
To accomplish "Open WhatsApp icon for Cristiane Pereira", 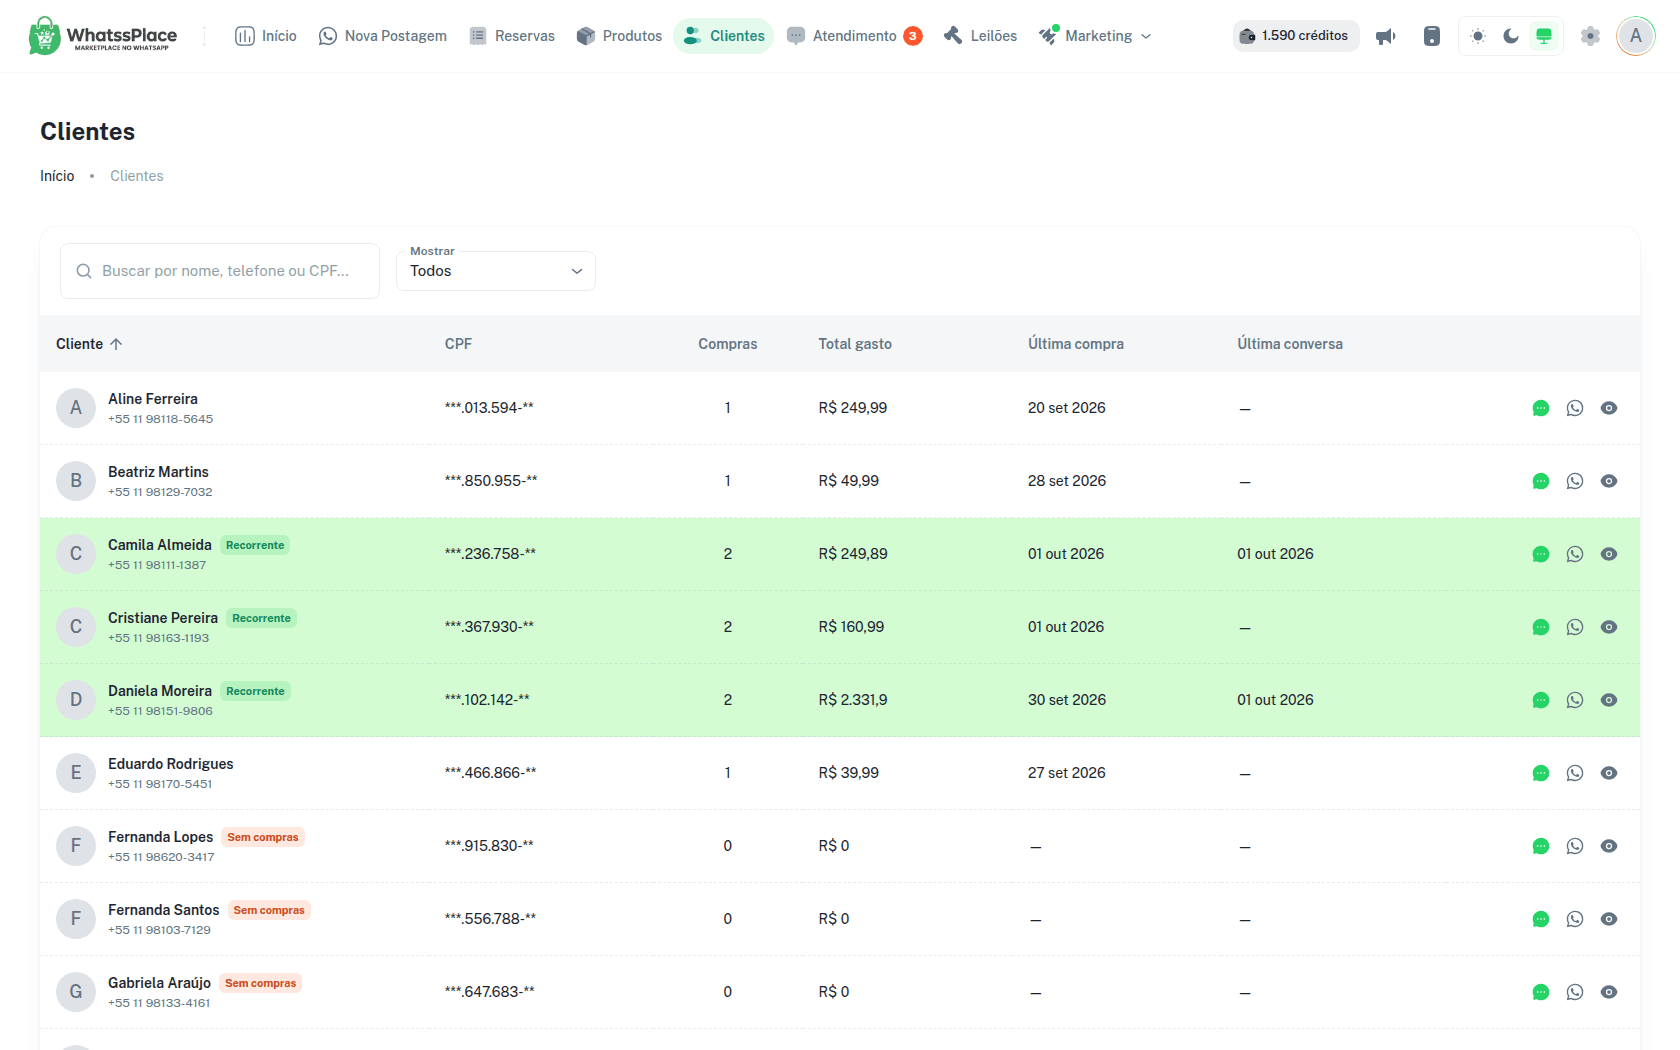I will [x=1575, y=627].
